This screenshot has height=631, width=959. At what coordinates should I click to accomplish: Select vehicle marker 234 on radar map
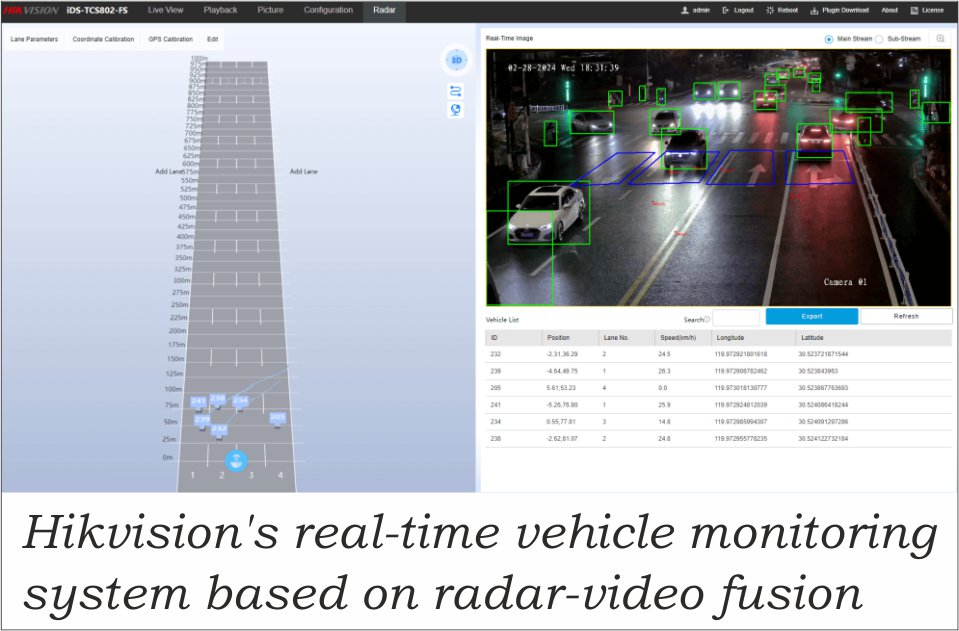point(240,402)
